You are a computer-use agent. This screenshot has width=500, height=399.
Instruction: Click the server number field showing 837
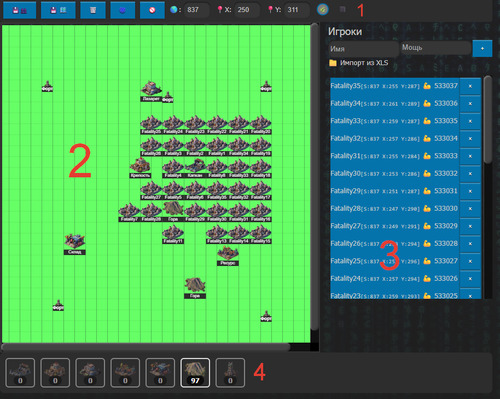pos(197,10)
